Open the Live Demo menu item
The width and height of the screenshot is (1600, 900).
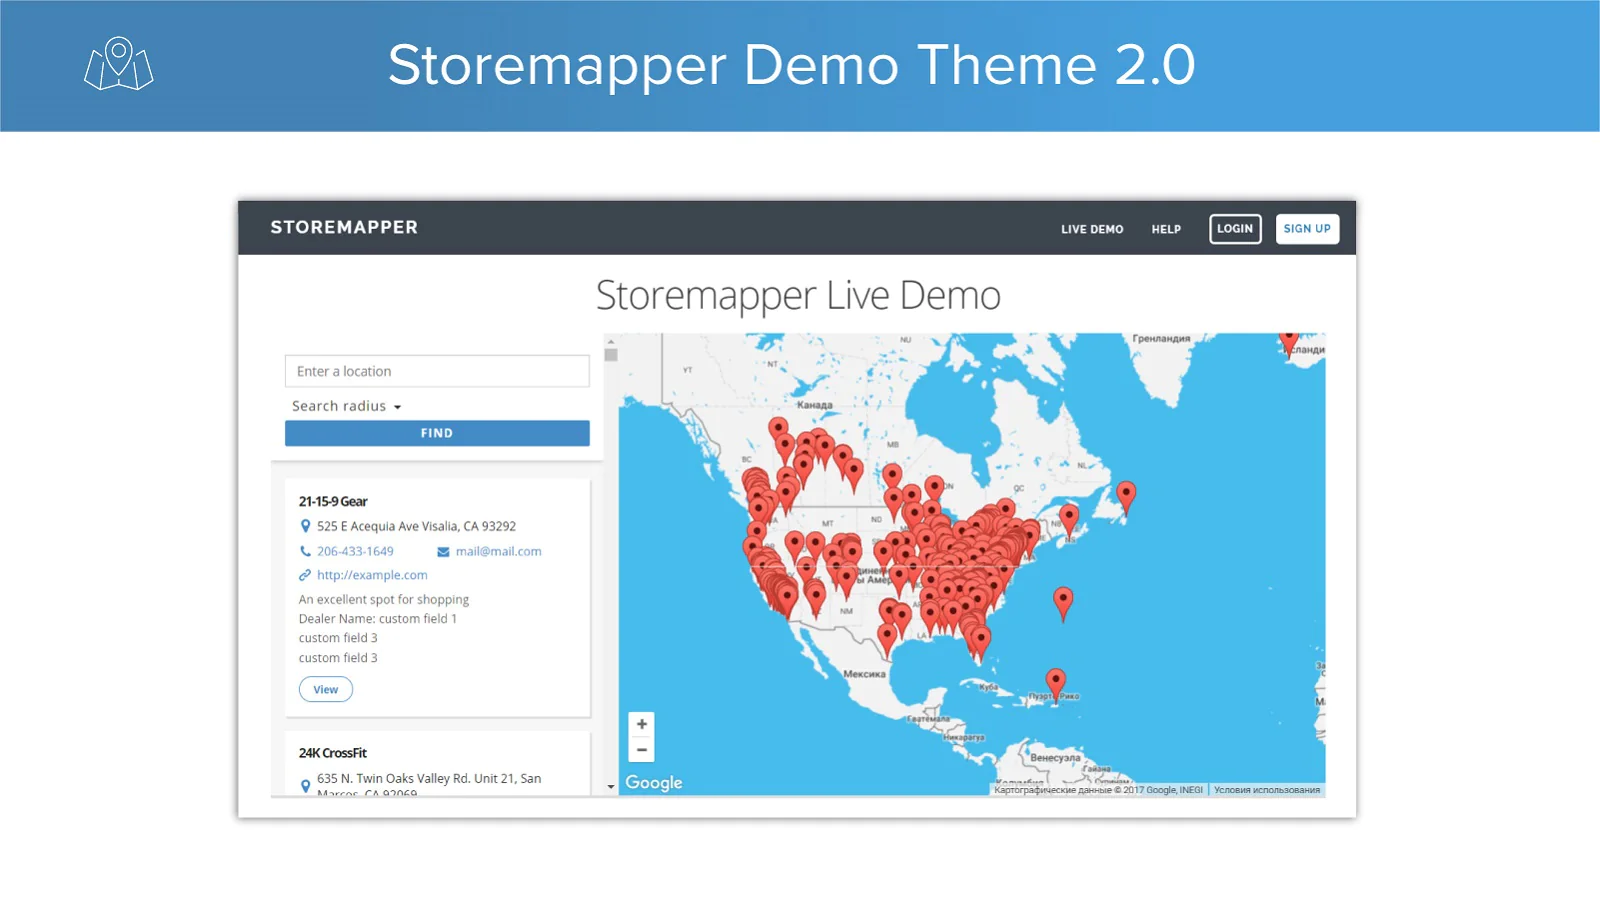coord(1092,229)
